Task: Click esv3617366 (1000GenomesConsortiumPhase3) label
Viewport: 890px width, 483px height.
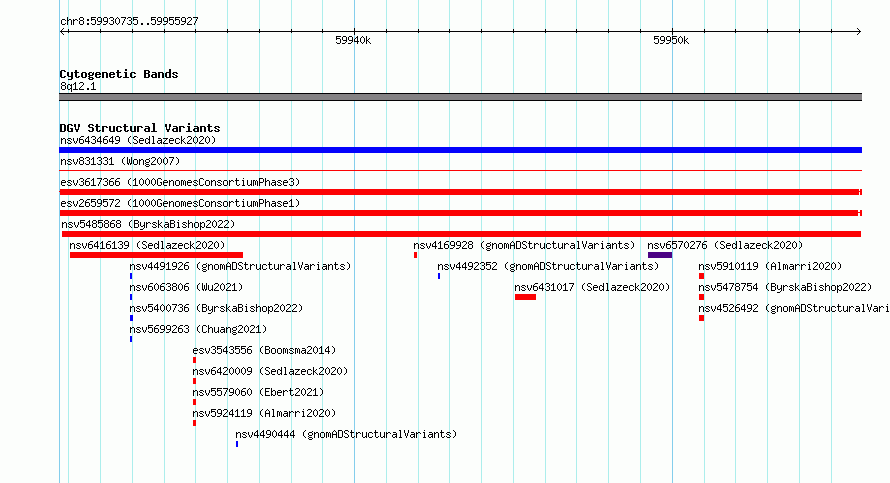Action: click(x=180, y=182)
